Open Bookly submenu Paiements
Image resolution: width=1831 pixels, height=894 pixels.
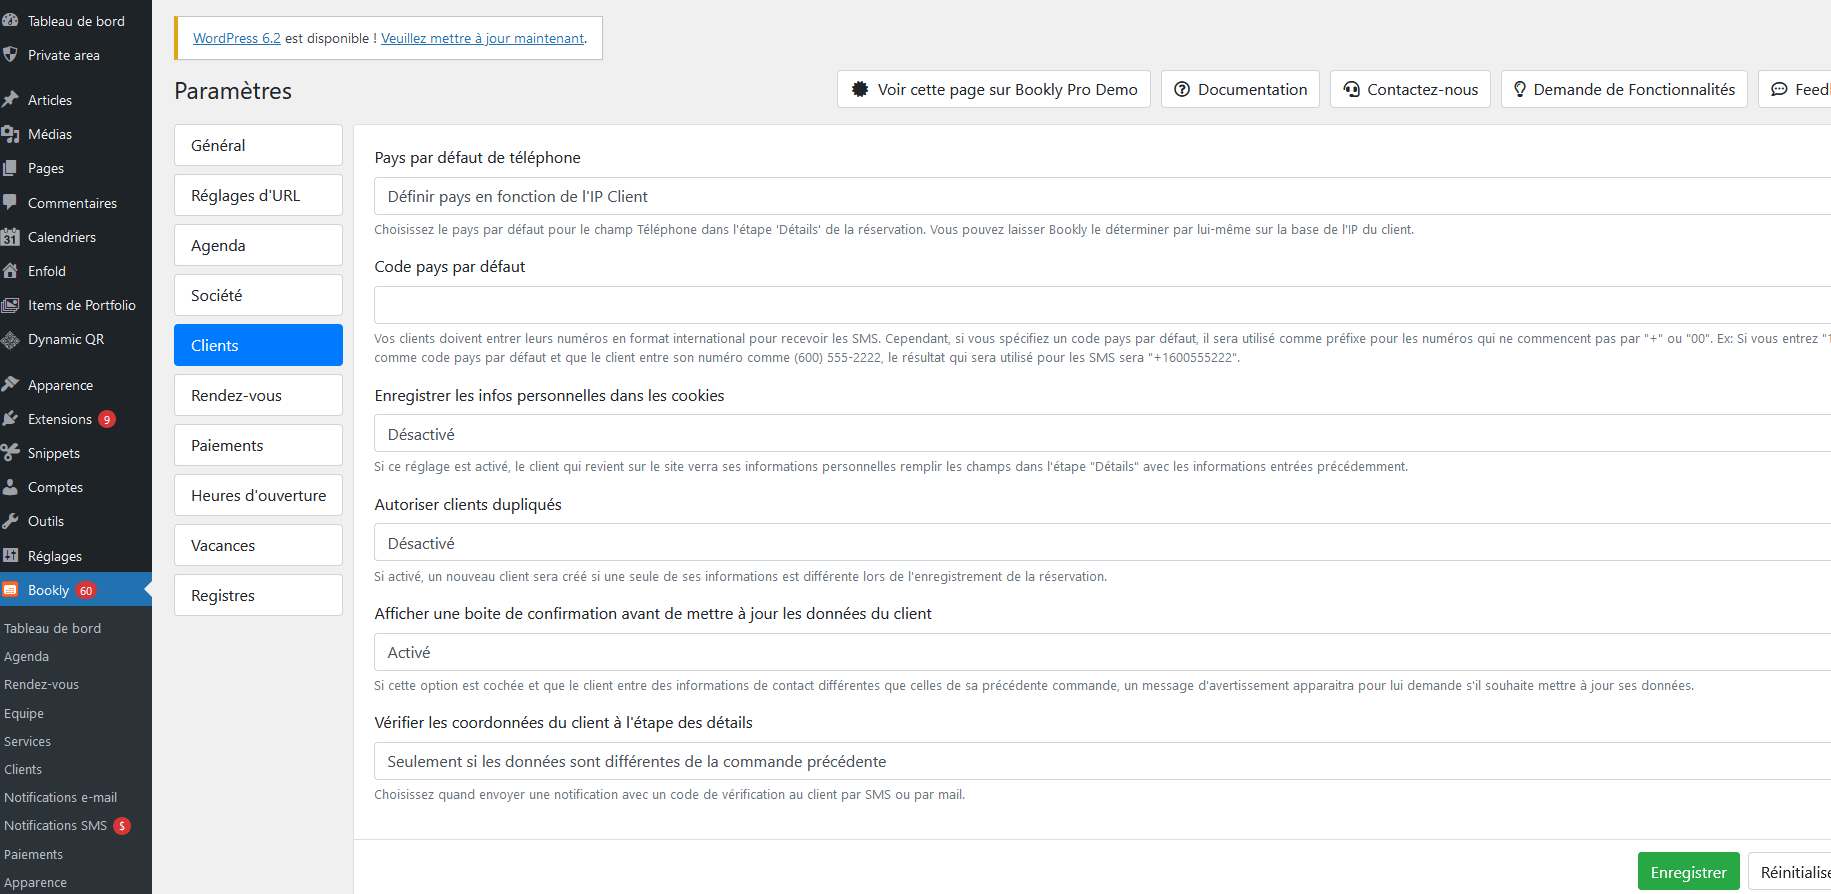[33, 854]
